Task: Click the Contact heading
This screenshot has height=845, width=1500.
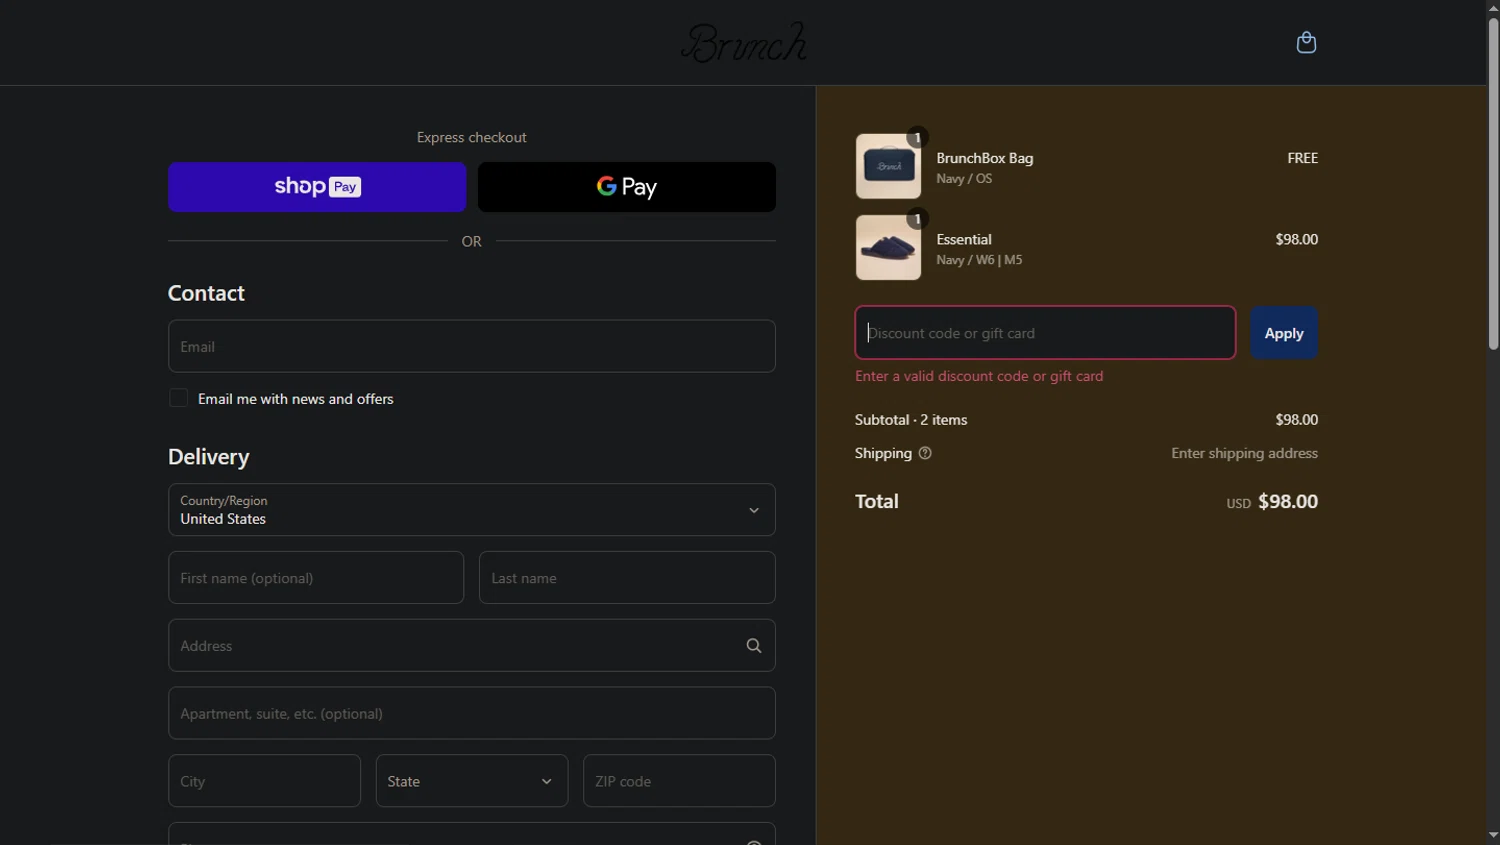Action: click(x=206, y=293)
